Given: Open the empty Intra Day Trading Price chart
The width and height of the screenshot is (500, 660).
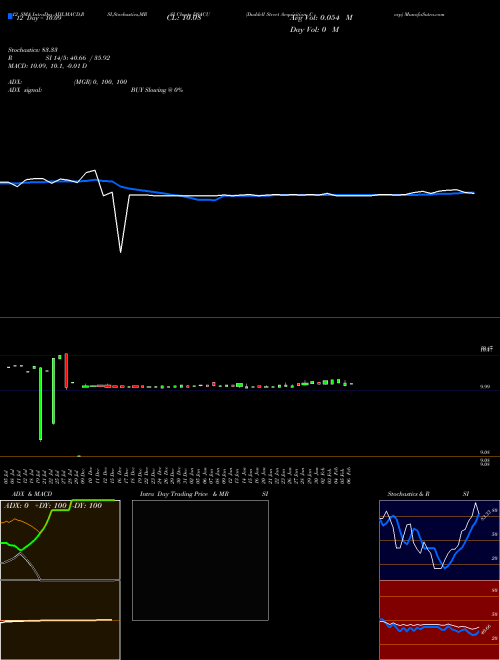Looking at the screenshot, I should [200, 560].
